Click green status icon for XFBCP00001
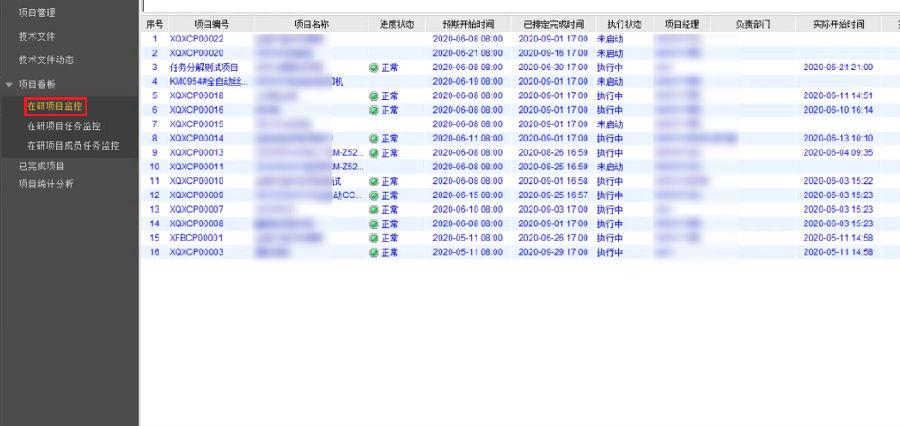900x426 pixels. [x=374, y=239]
